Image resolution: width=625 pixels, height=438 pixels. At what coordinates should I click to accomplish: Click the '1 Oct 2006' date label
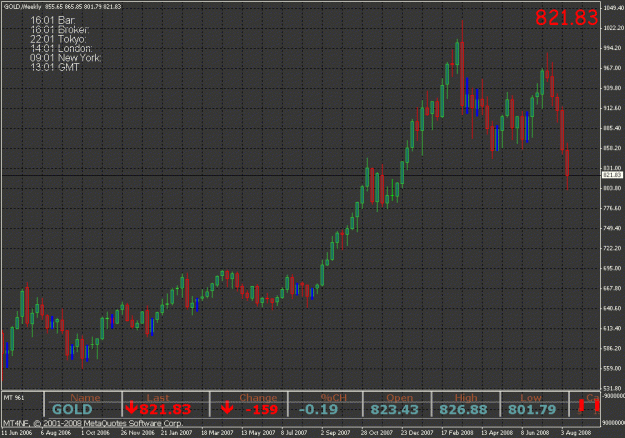(95, 433)
